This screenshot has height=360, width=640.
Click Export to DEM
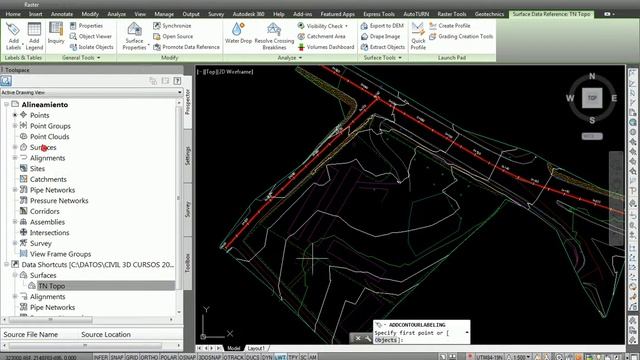[382, 25]
